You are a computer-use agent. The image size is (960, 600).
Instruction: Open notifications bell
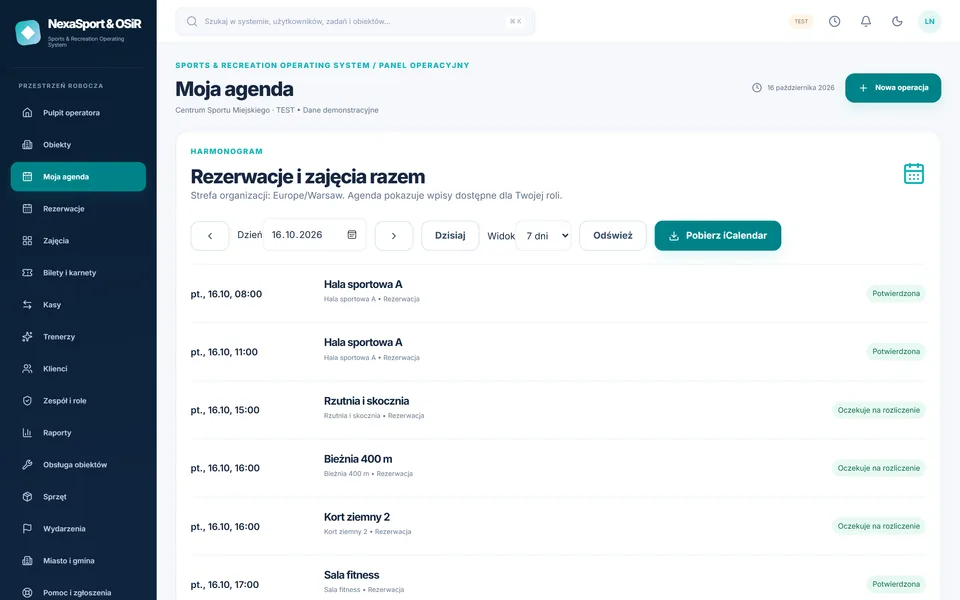[x=866, y=21]
